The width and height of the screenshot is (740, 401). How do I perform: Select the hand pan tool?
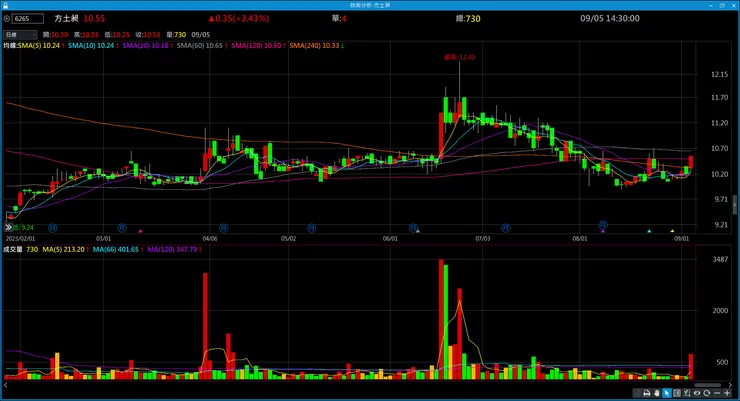pyautogui.click(x=657, y=393)
